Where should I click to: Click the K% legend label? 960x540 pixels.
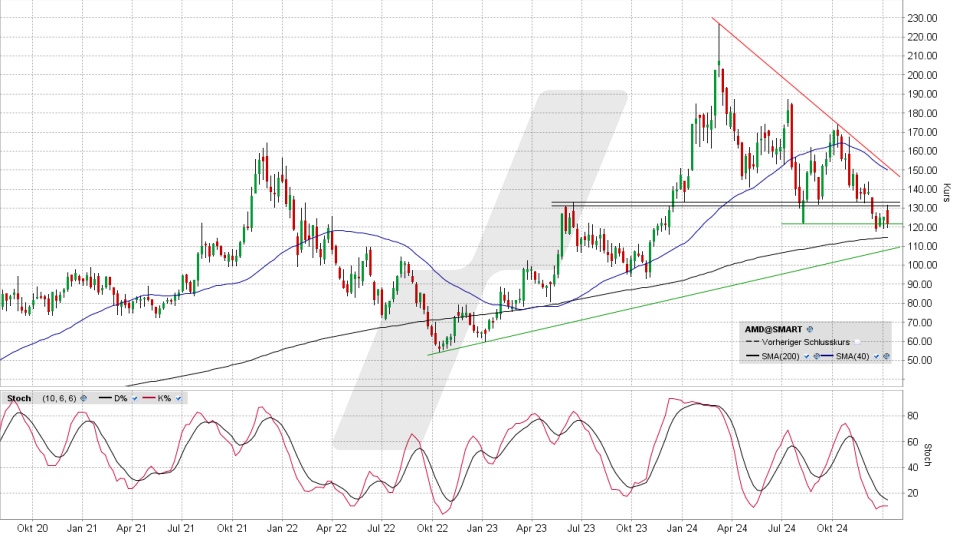coord(164,398)
